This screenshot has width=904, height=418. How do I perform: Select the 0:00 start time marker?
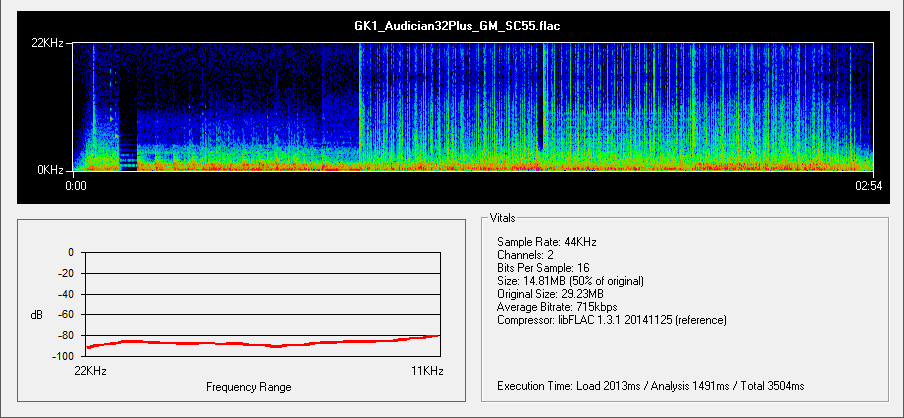pos(77,187)
